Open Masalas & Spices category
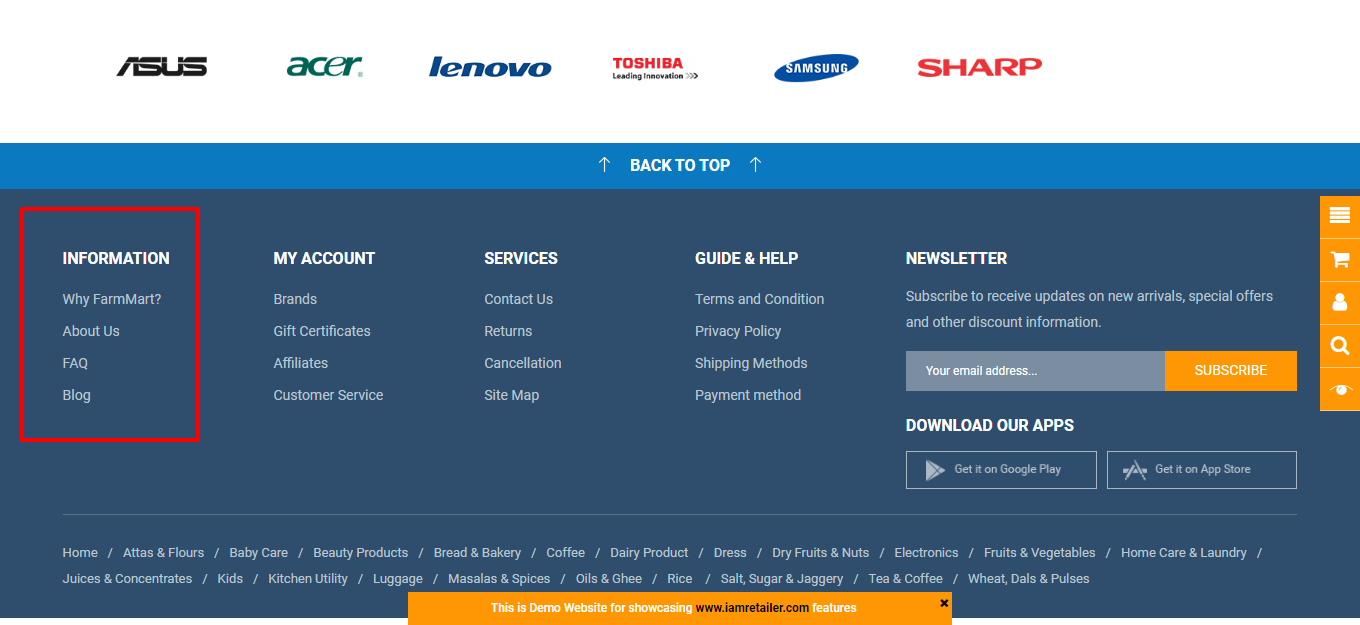Image resolution: width=1360 pixels, height=625 pixels. 499,579
